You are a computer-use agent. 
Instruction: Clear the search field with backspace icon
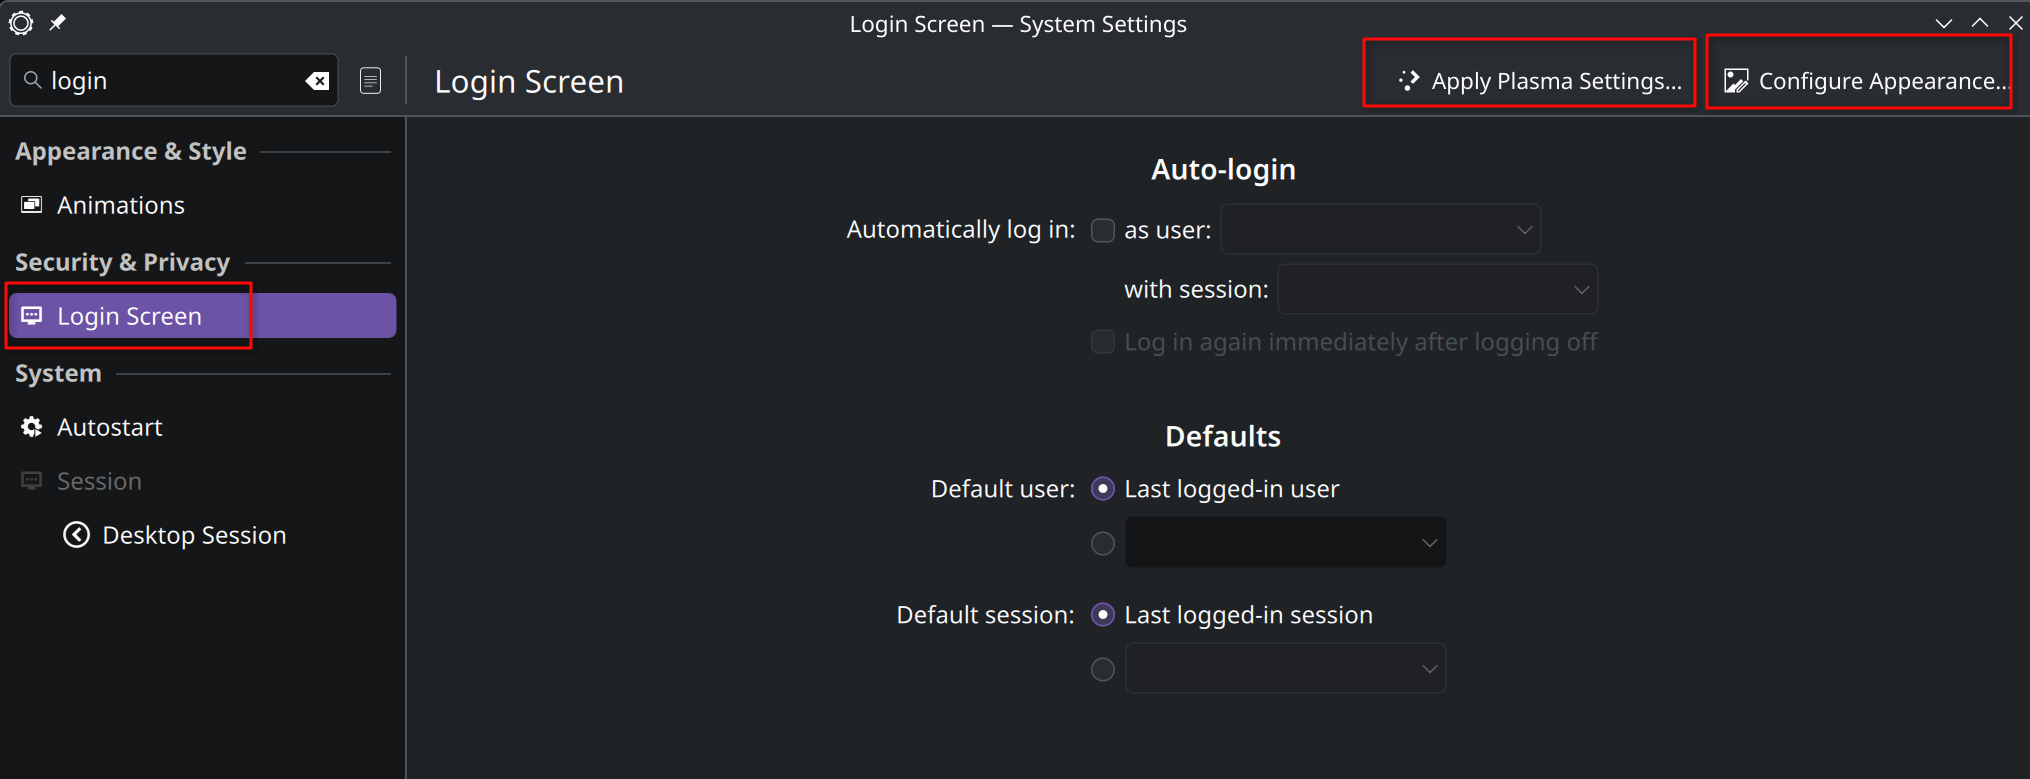(x=317, y=81)
